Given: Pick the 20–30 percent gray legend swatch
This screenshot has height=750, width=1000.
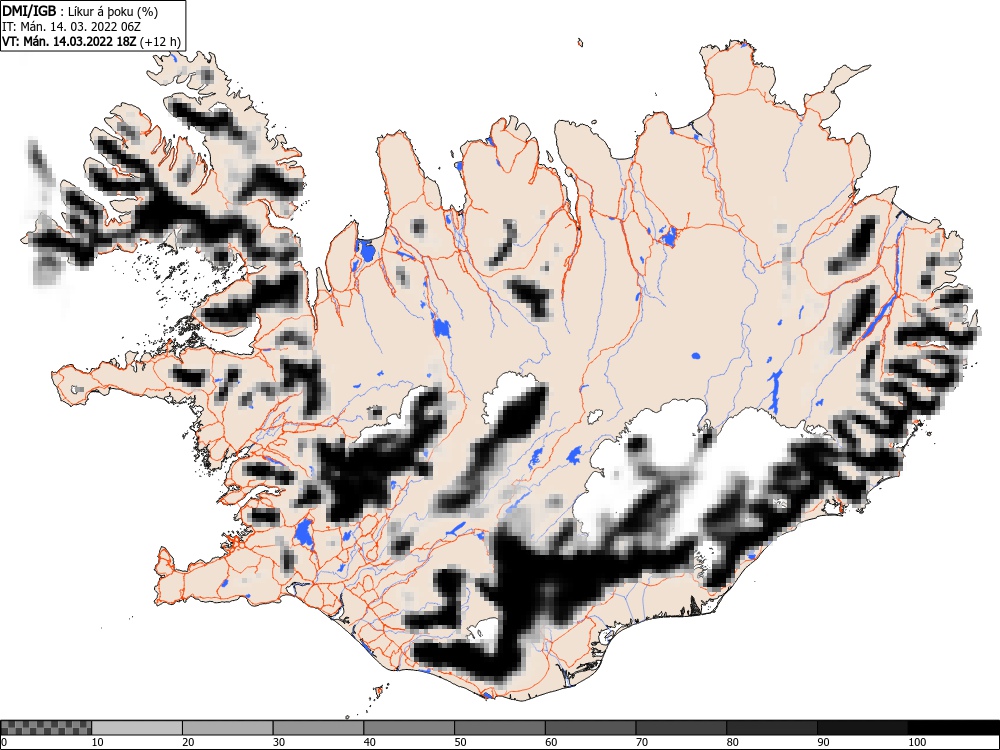Looking at the screenshot, I should [228, 728].
